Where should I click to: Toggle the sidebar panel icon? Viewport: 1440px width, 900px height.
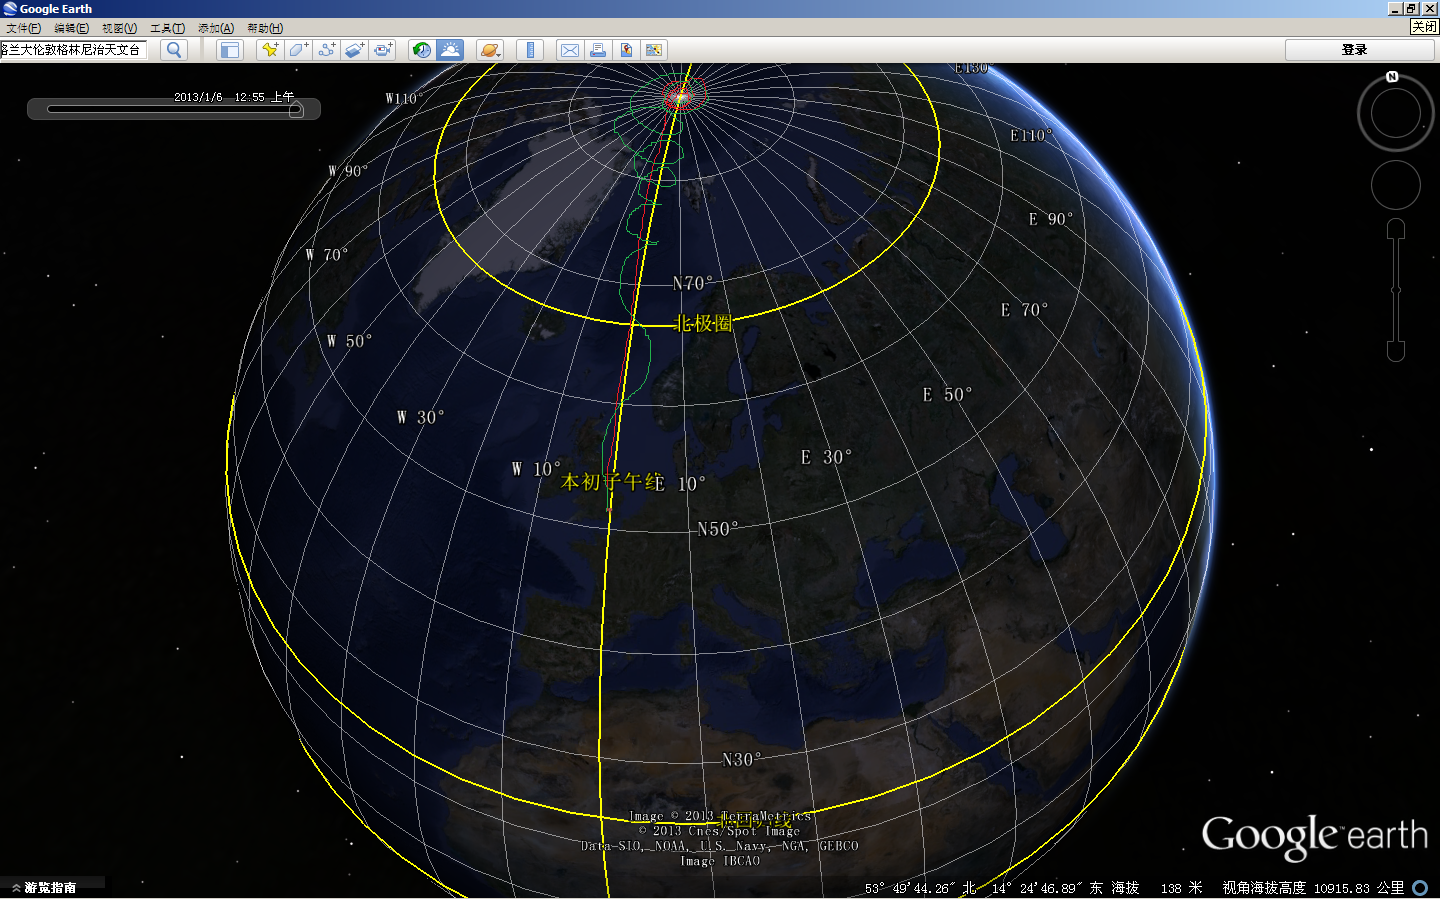(x=230, y=50)
